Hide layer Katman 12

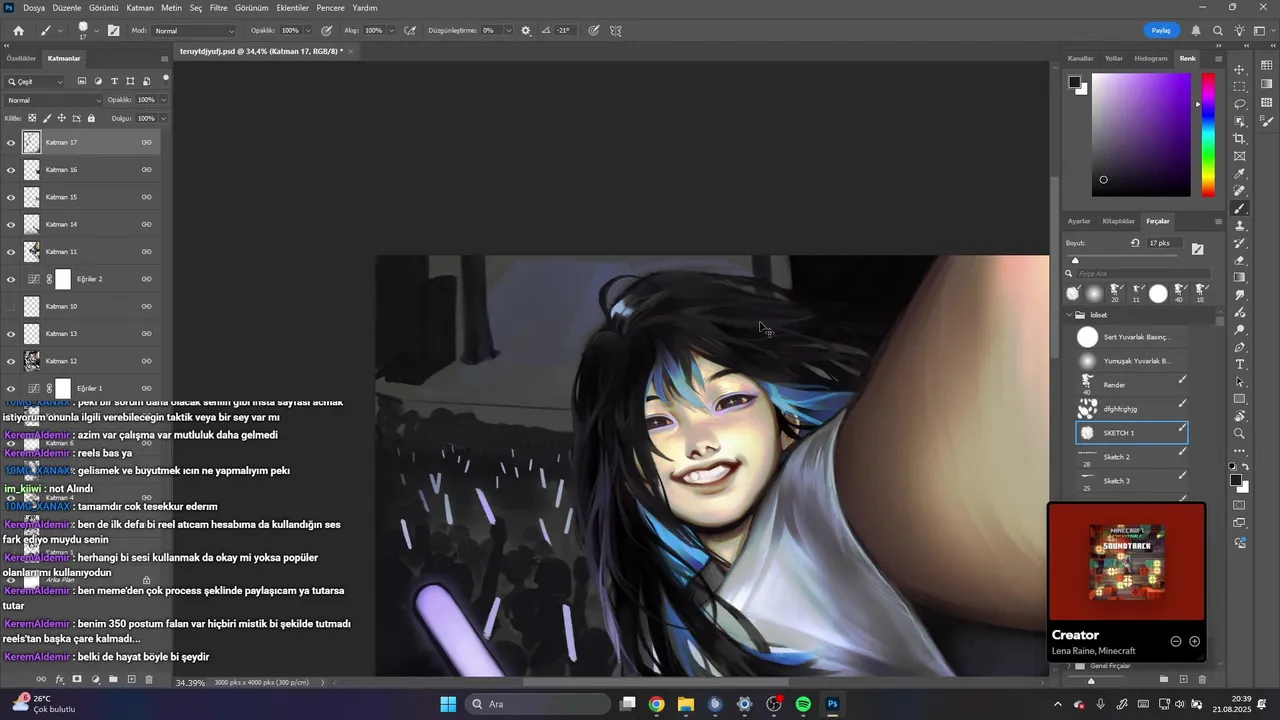11,361
